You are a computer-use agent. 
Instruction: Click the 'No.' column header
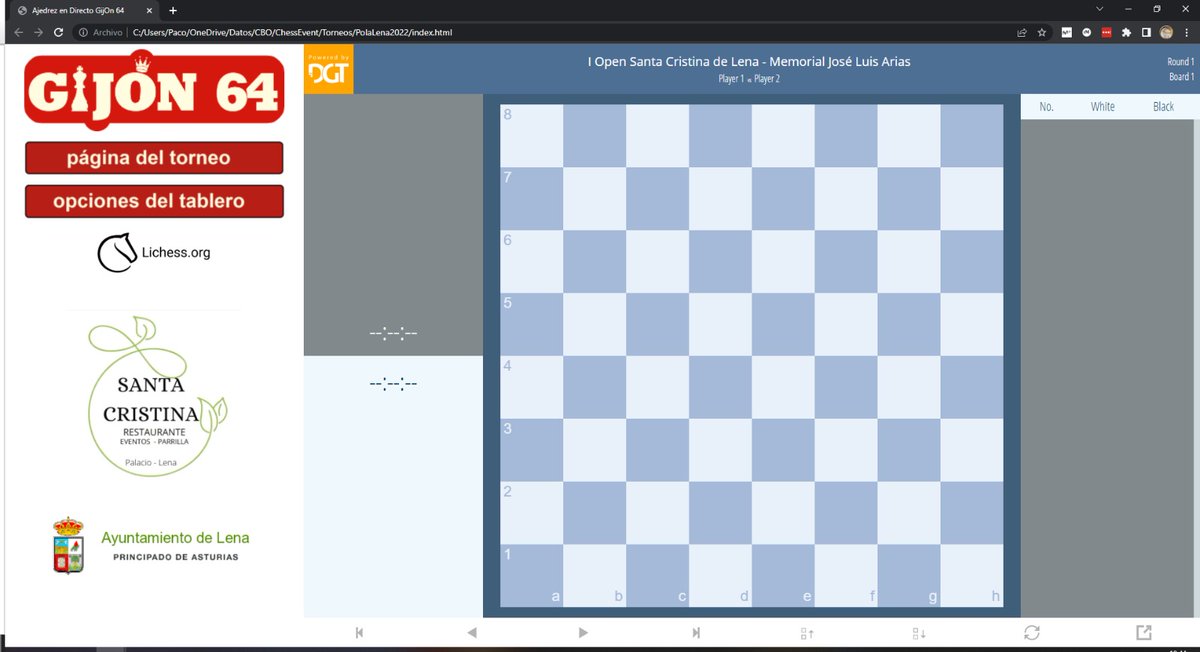[x=1047, y=106]
